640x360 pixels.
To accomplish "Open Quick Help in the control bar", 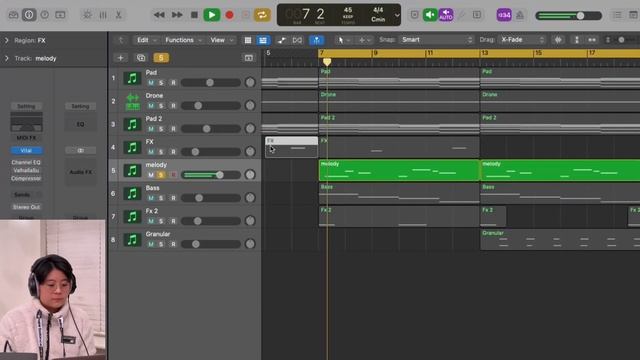I will pyautogui.click(x=44, y=15).
